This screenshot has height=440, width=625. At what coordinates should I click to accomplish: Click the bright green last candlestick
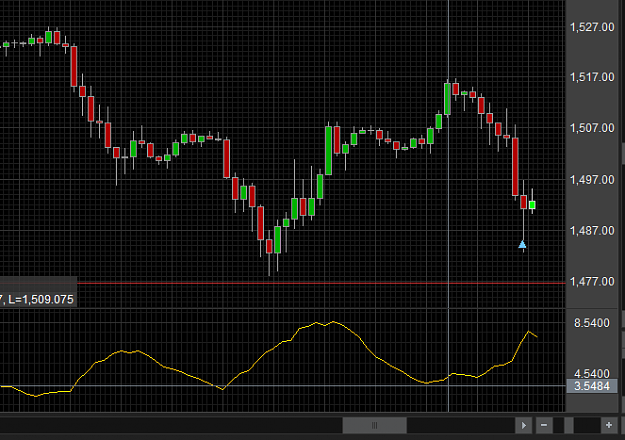532,205
